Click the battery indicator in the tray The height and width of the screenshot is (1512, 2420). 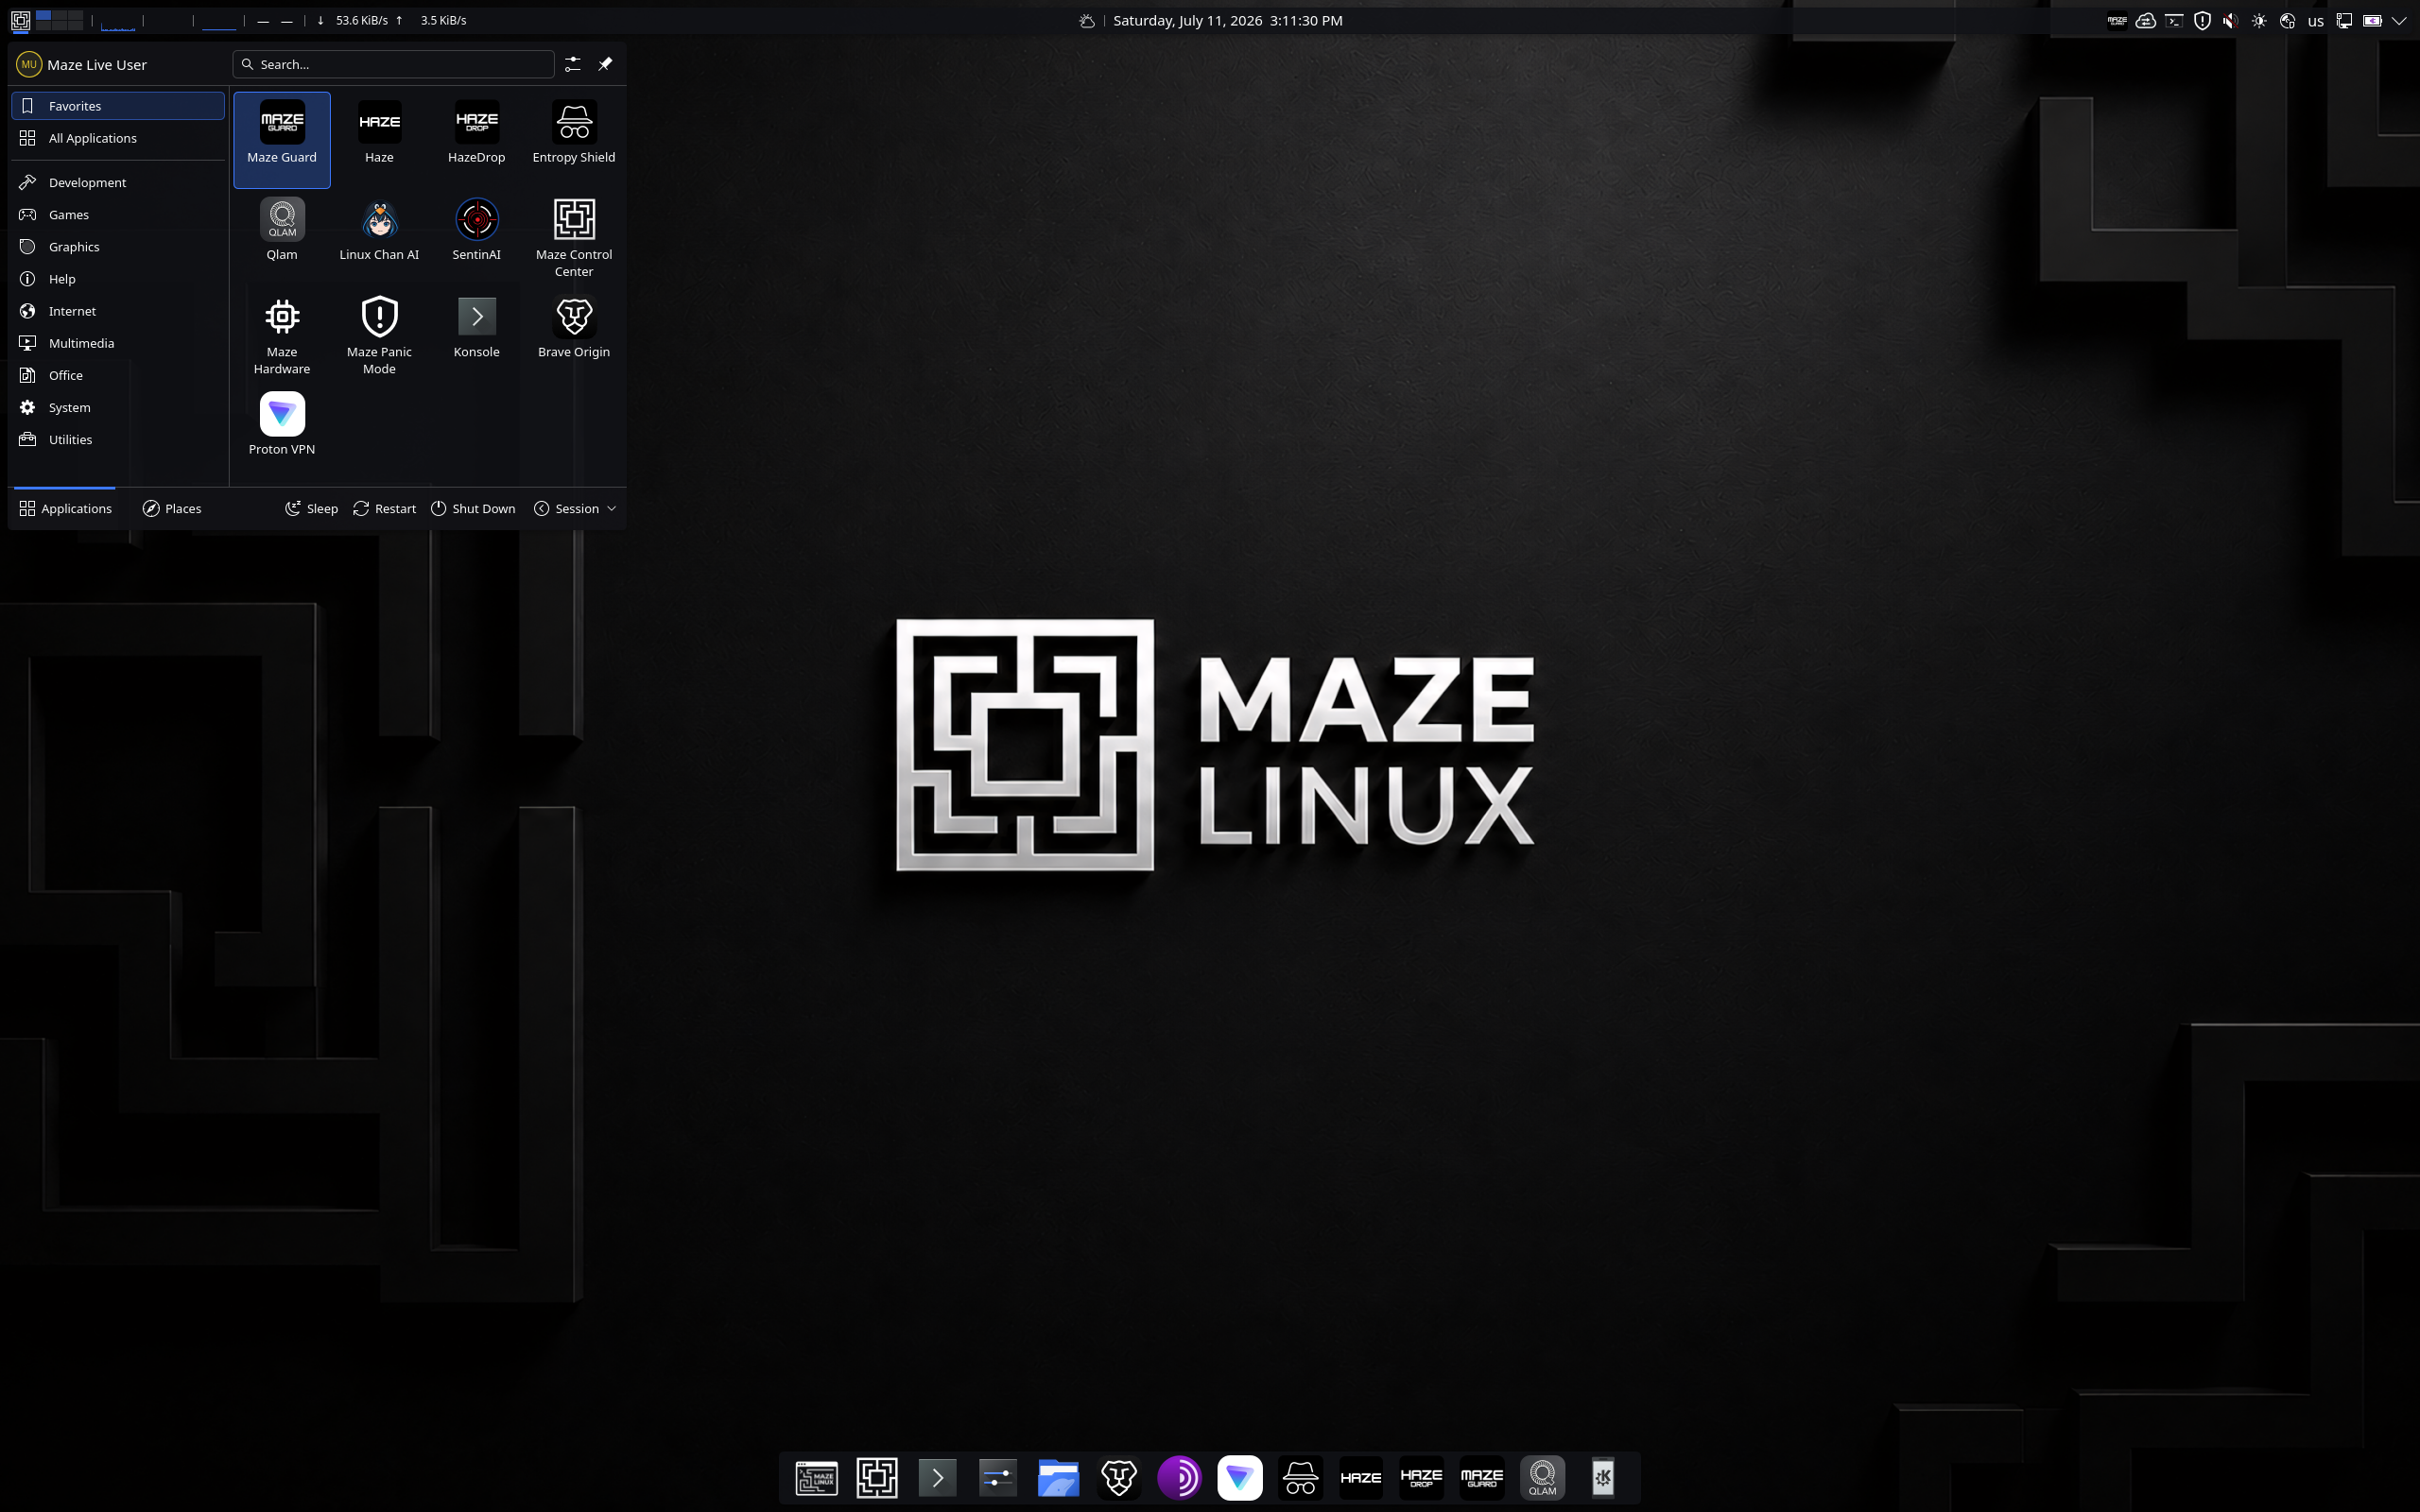pos(2372,20)
